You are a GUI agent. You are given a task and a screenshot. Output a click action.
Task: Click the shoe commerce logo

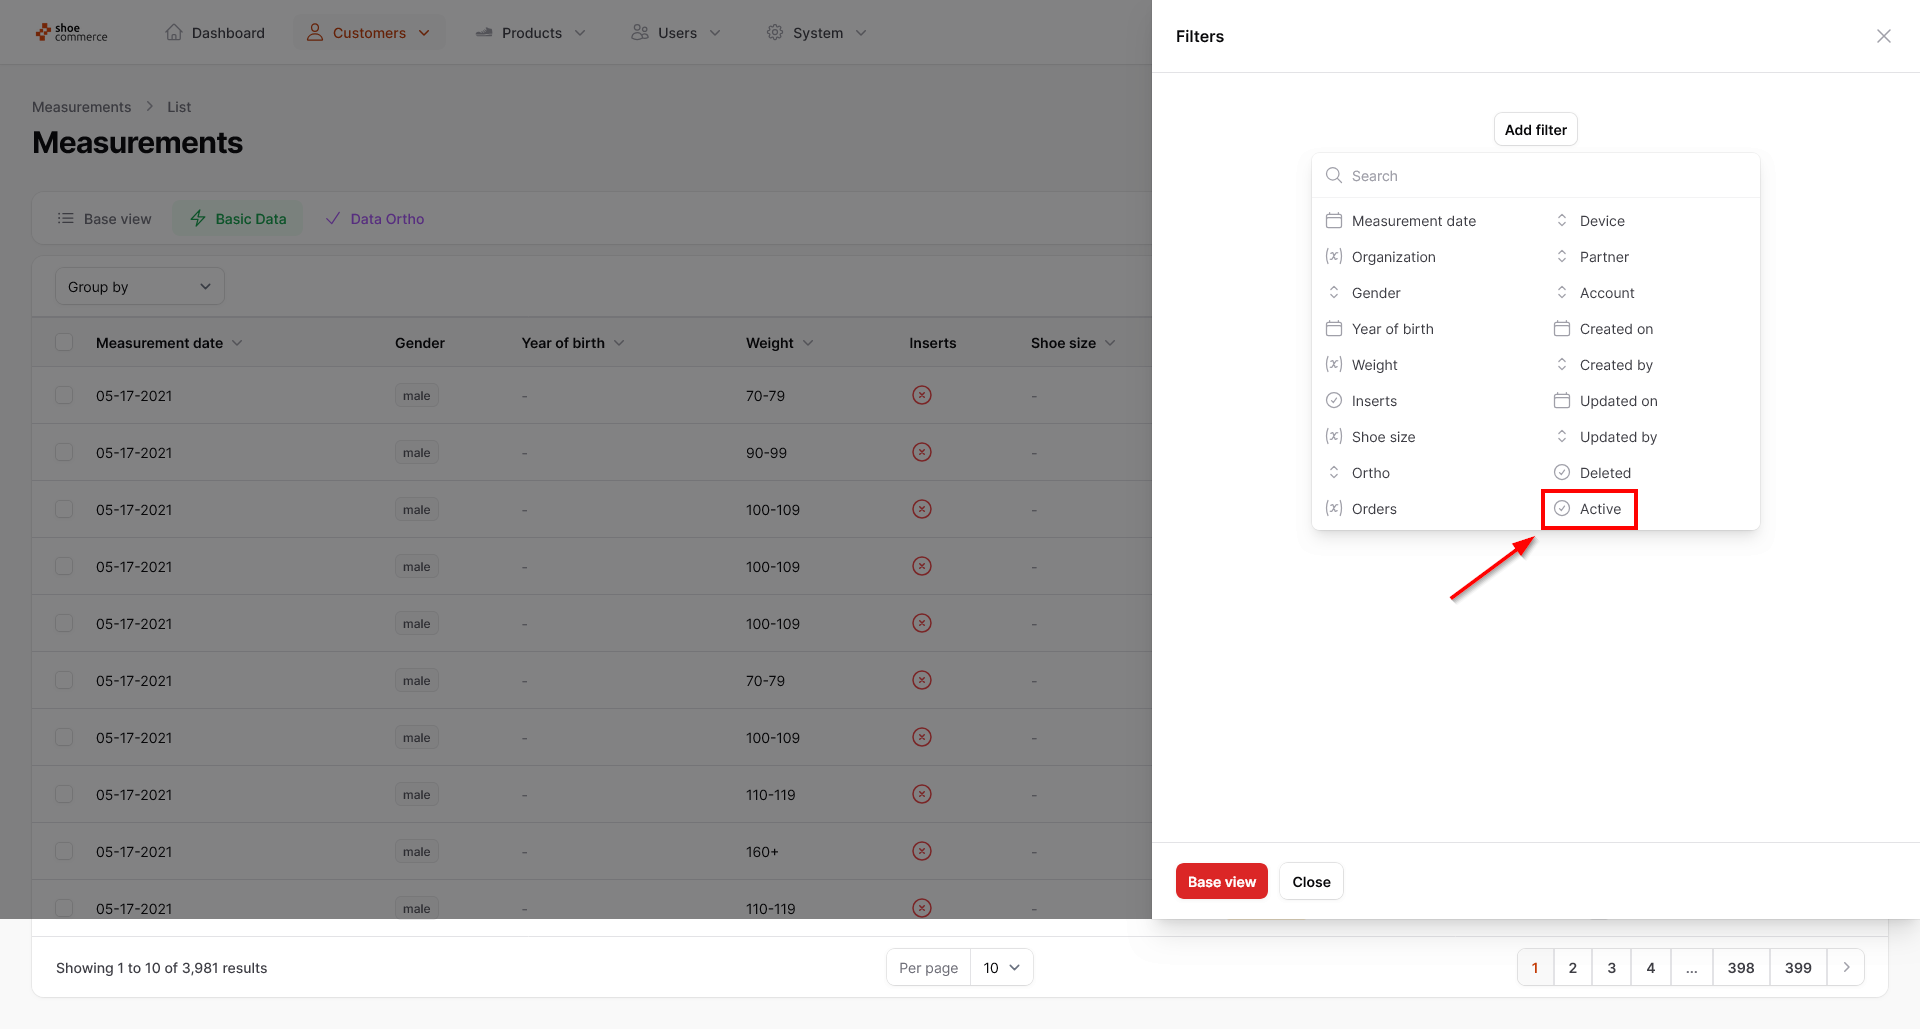click(x=71, y=33)
